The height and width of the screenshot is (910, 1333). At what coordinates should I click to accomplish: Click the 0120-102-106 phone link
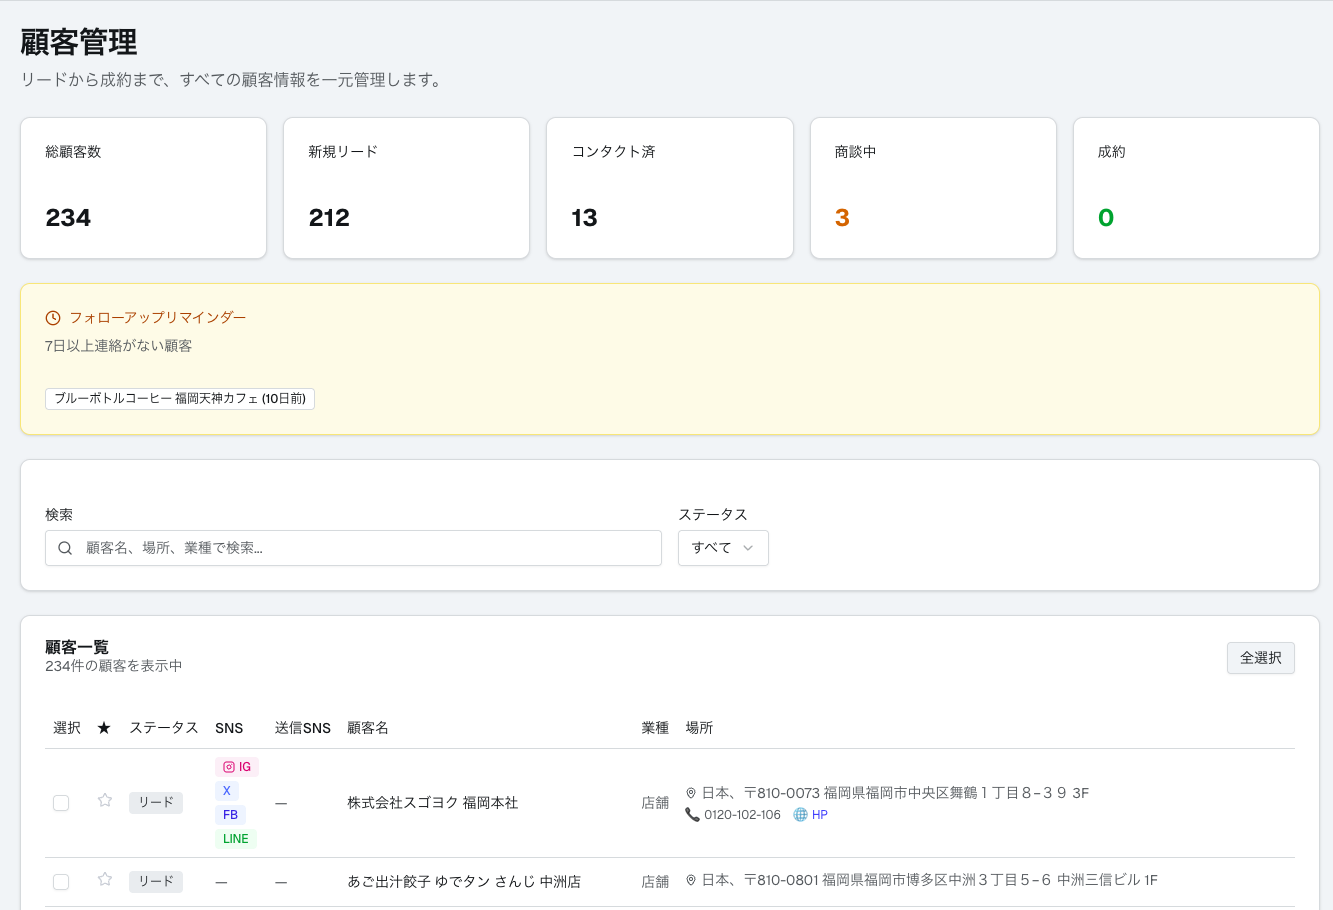(x=741, y=814)
